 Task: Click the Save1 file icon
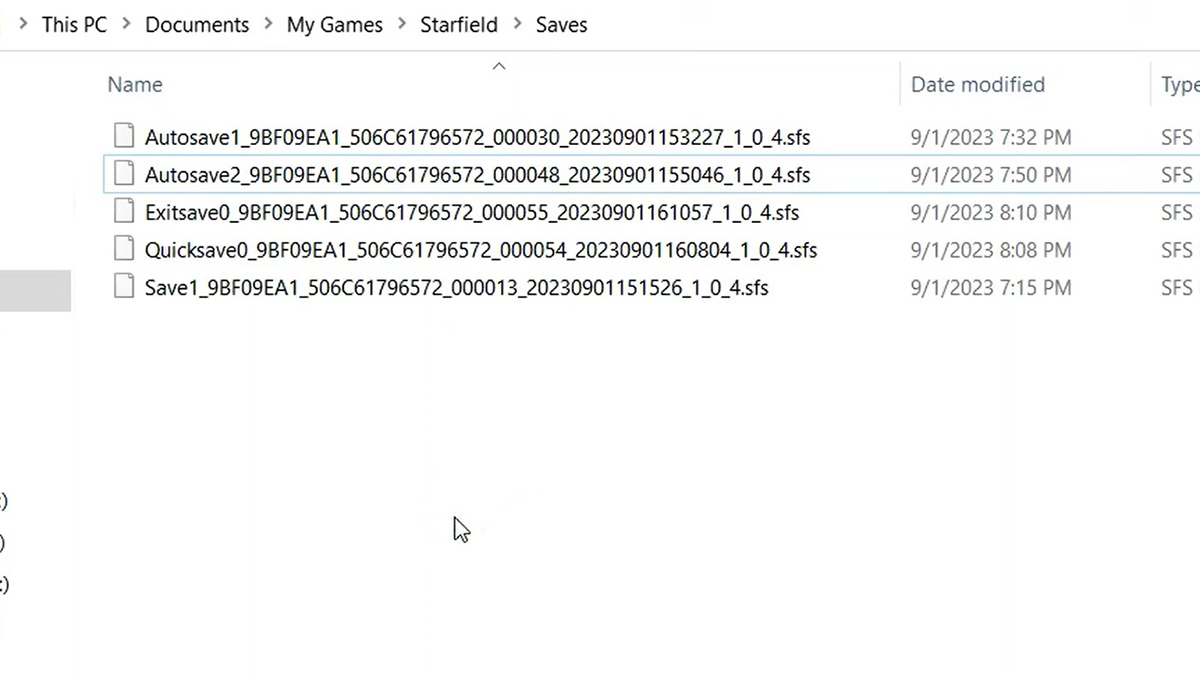pyautogui.click(x=123, y=287)
